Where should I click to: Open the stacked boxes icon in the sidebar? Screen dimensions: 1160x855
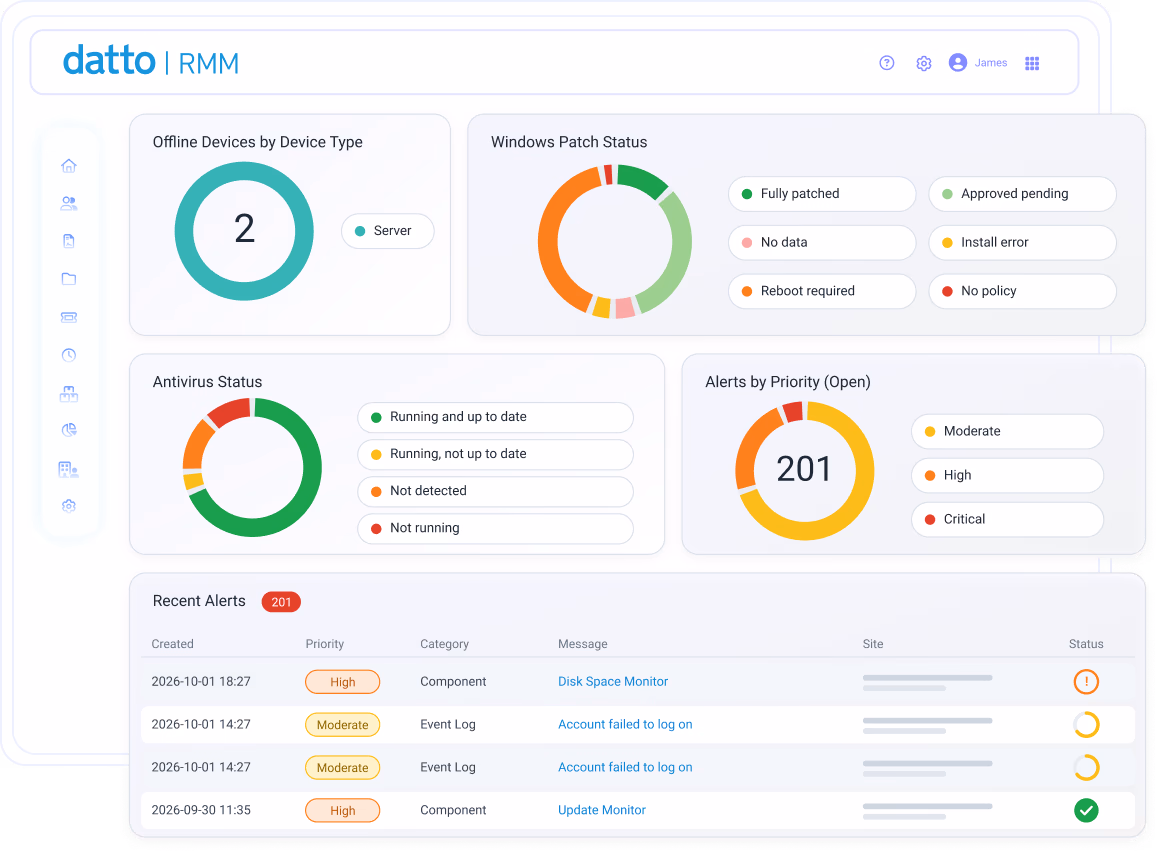pos(69,393)
